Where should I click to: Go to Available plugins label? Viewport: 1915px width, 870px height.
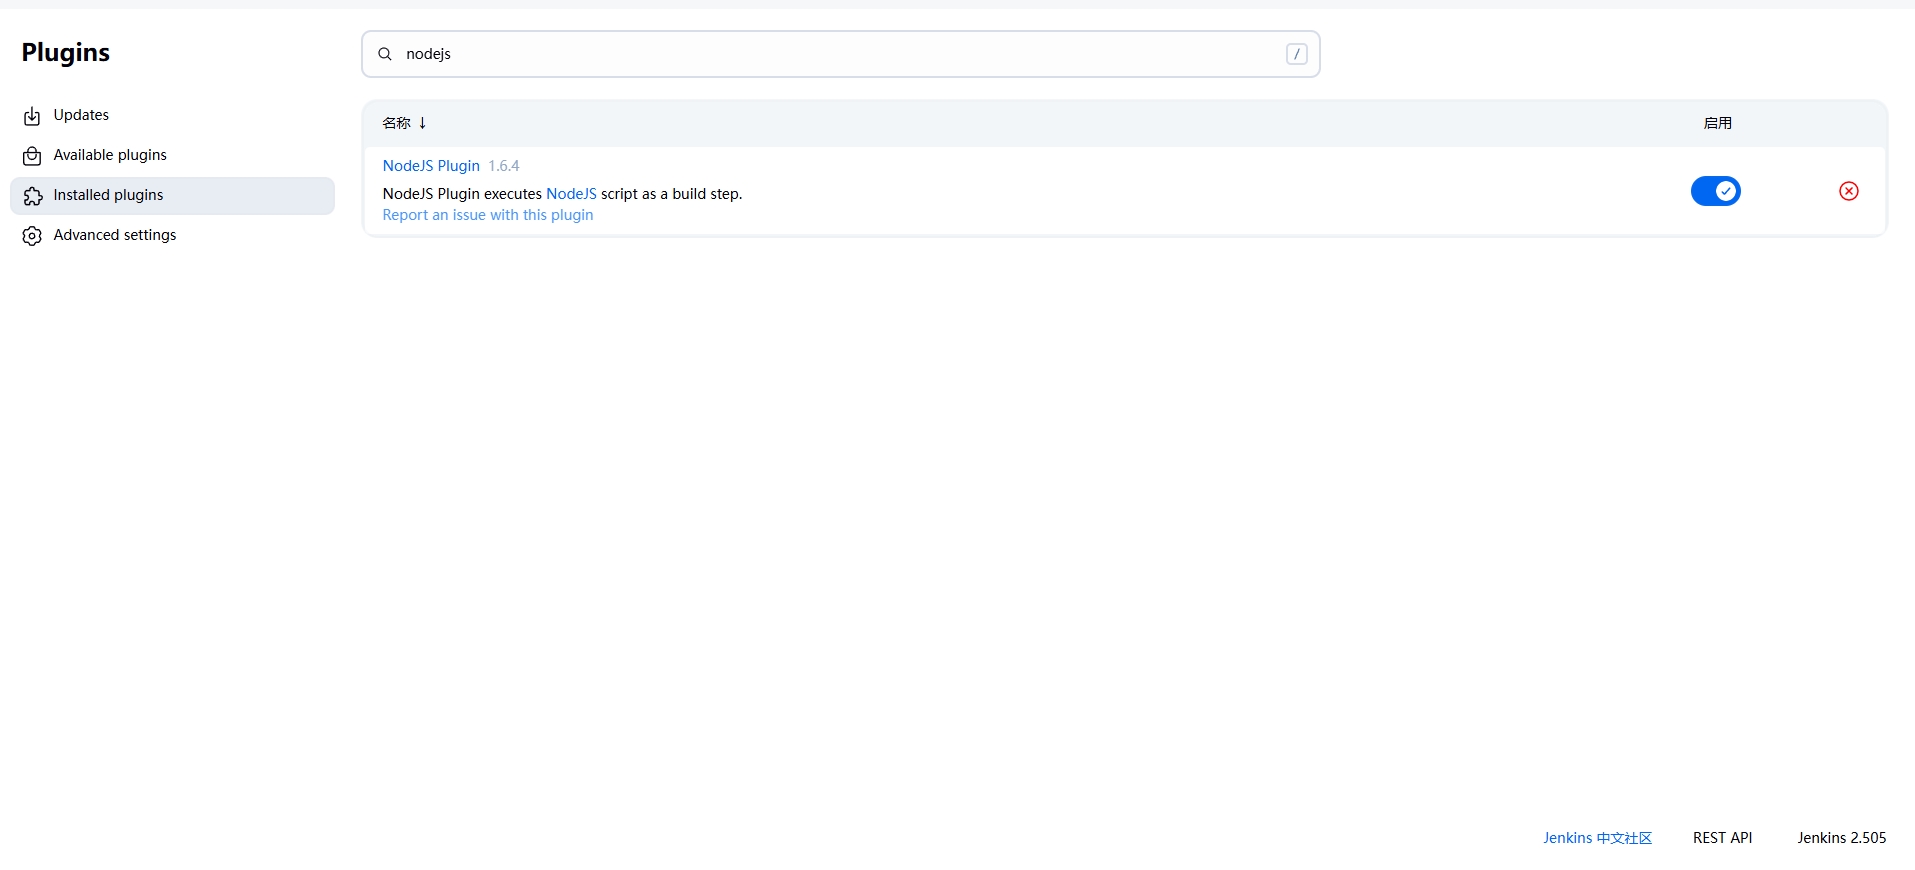[x=110, y=155]
